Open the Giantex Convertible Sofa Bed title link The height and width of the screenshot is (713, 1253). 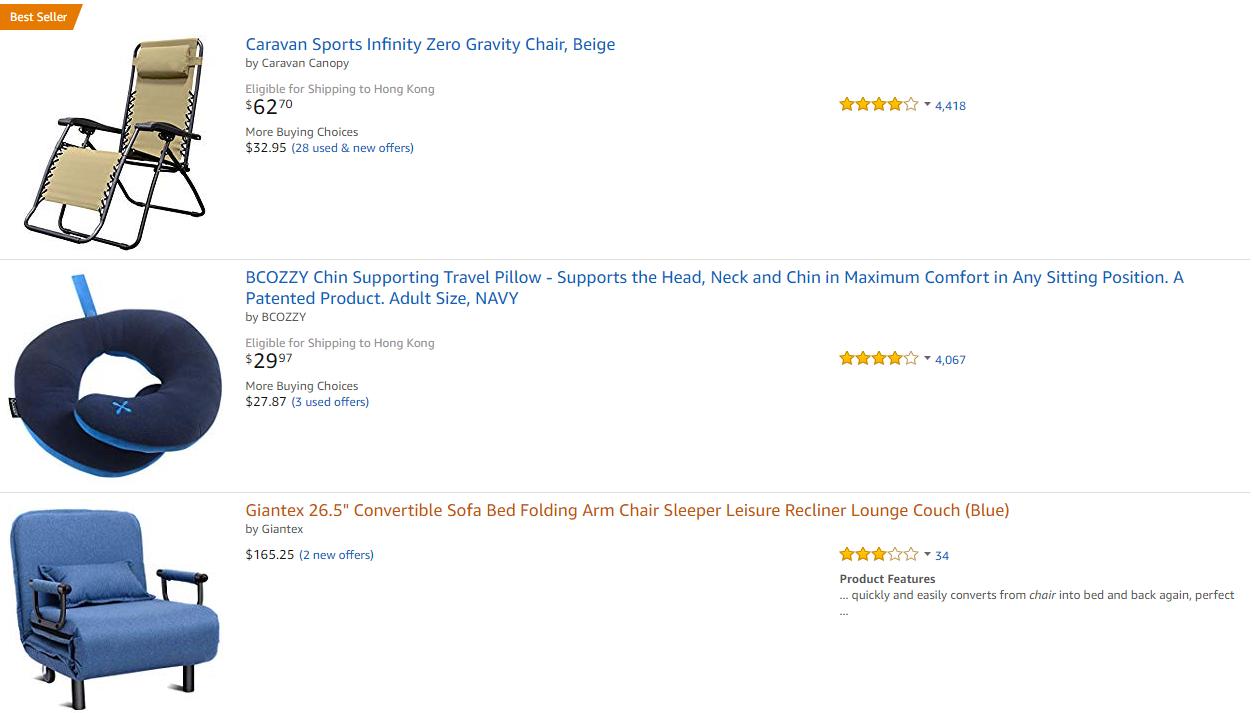627,510
